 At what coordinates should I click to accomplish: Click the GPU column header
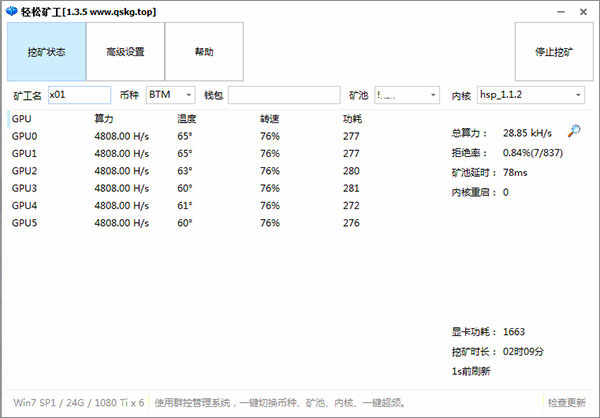coord(21,119)
